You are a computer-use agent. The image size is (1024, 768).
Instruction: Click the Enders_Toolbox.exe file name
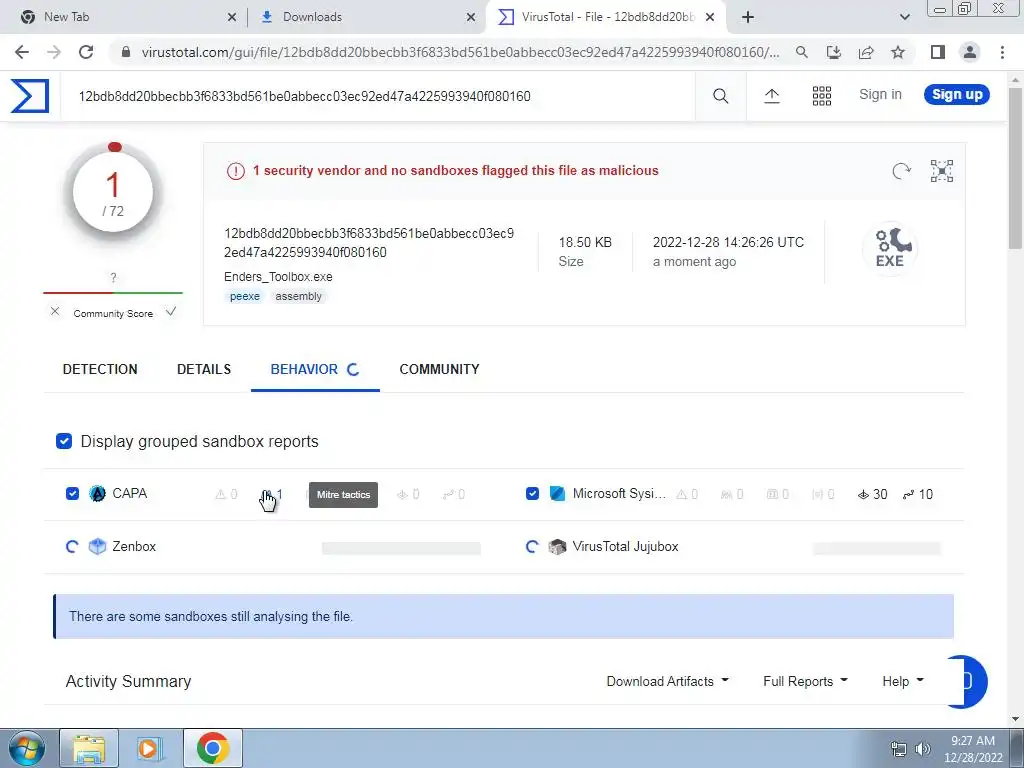(278, 277)
